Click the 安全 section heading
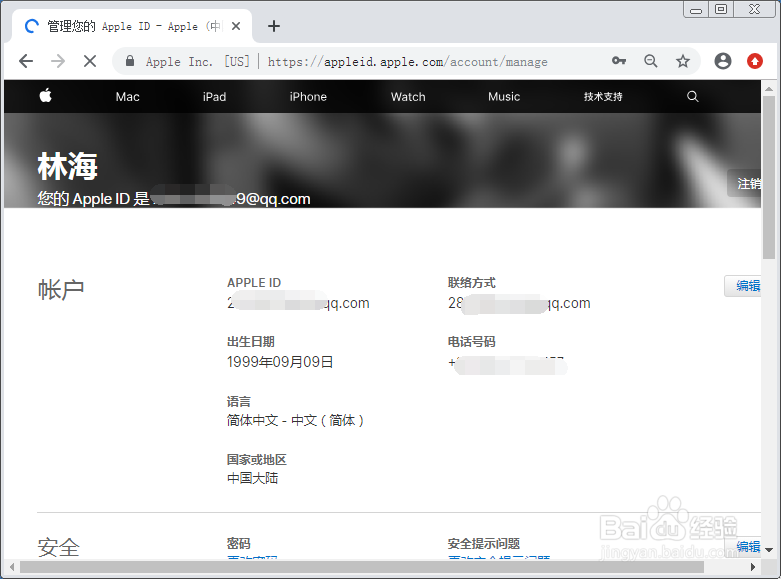 (59, 548)
